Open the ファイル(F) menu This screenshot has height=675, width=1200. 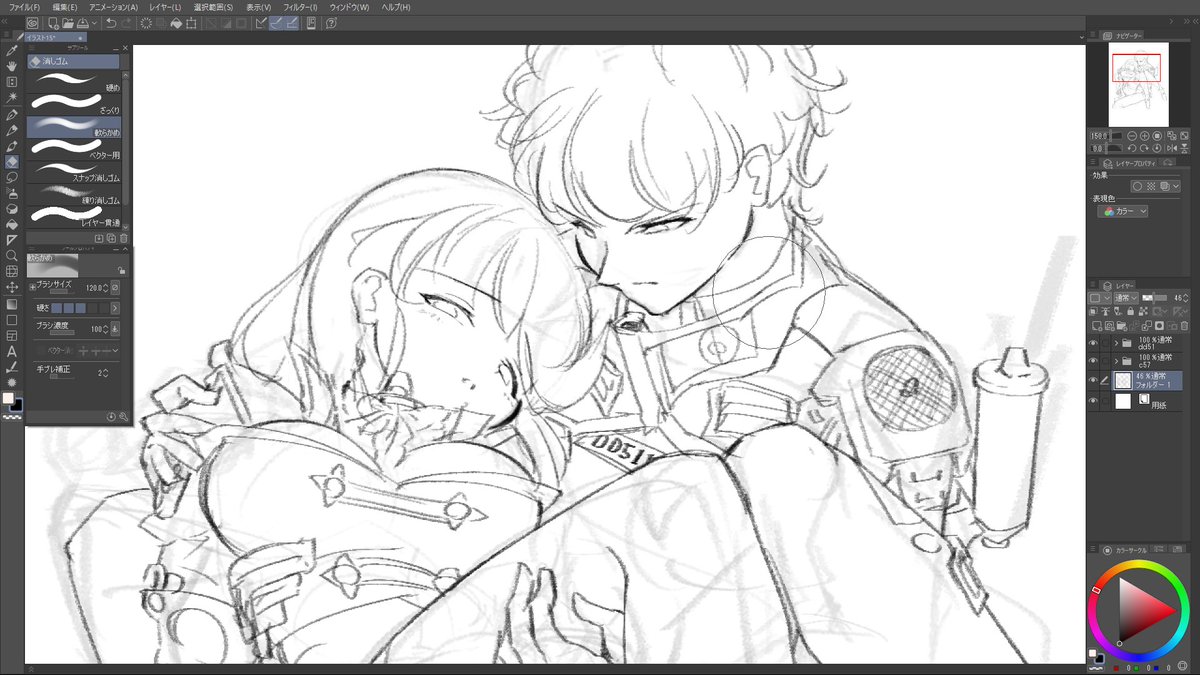point(24,7)
